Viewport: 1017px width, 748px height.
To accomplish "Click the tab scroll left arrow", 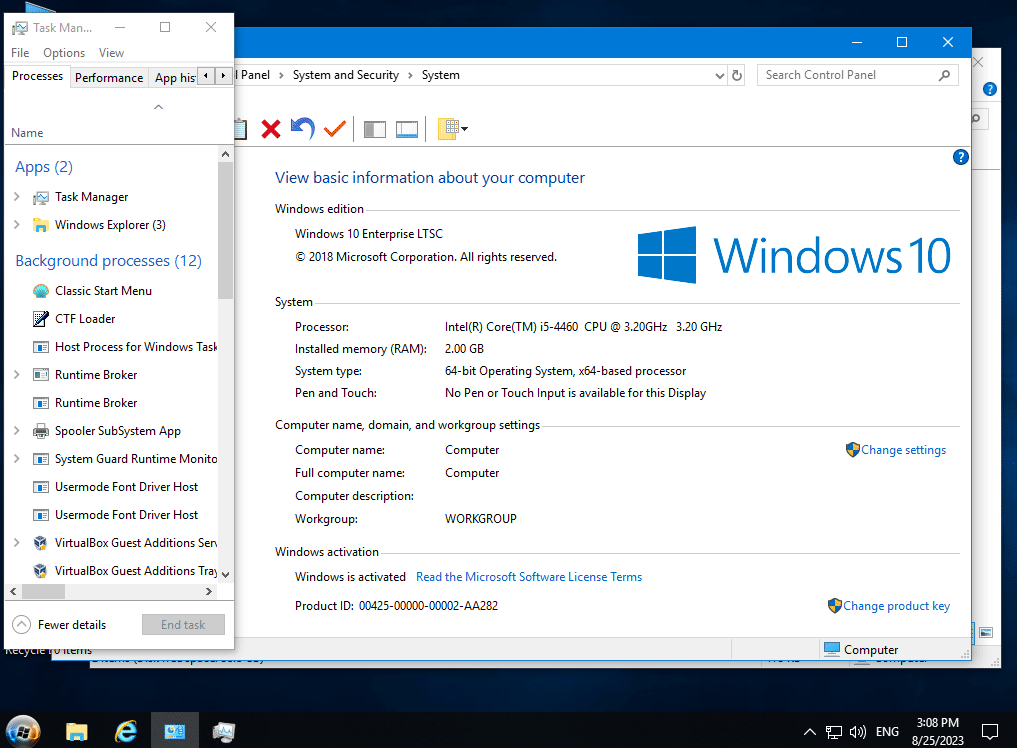I will pos(206,76).
